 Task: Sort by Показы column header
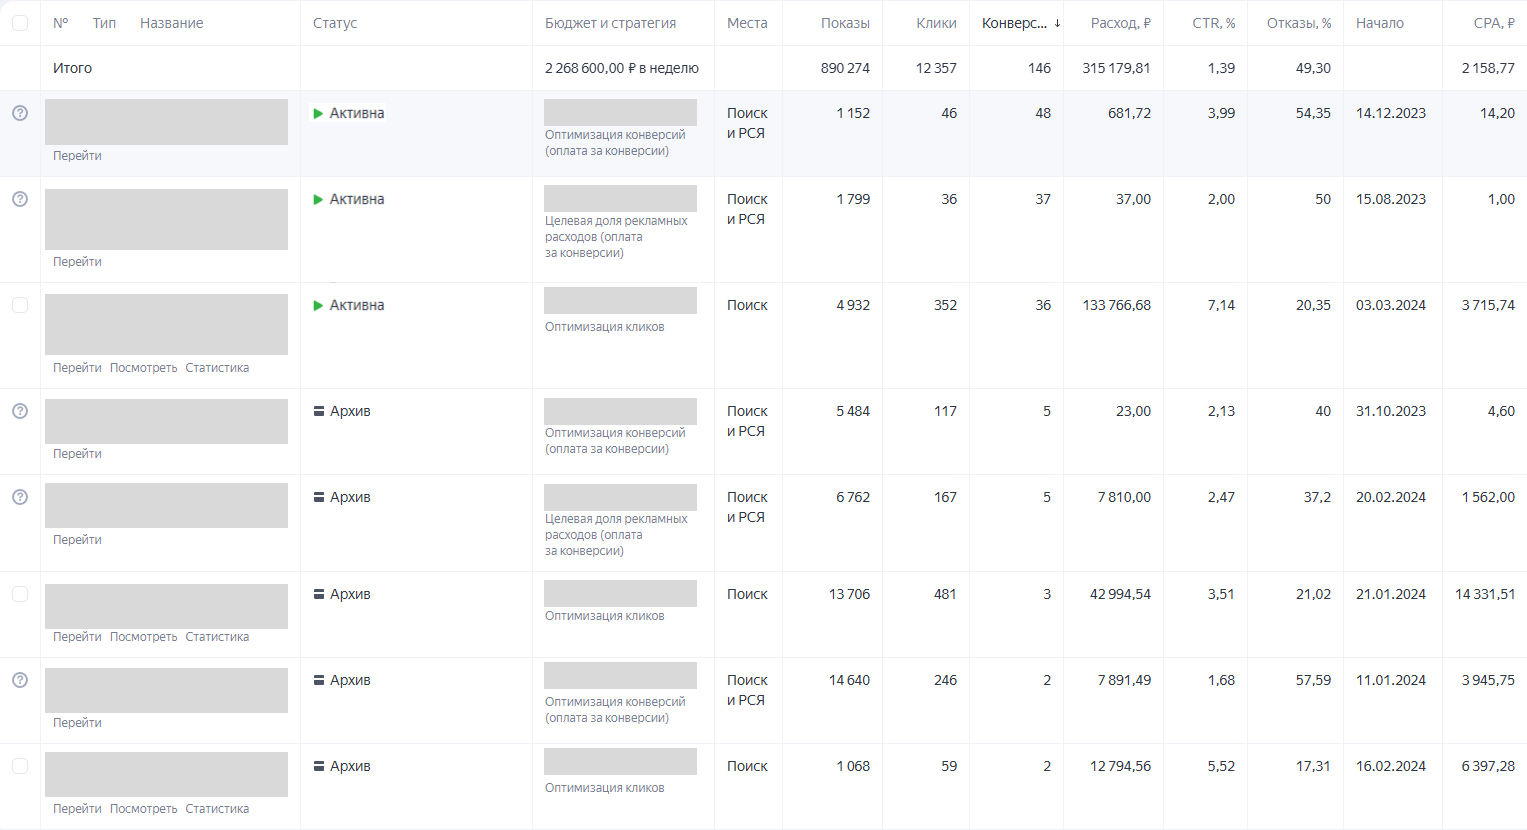coord(845,23)
